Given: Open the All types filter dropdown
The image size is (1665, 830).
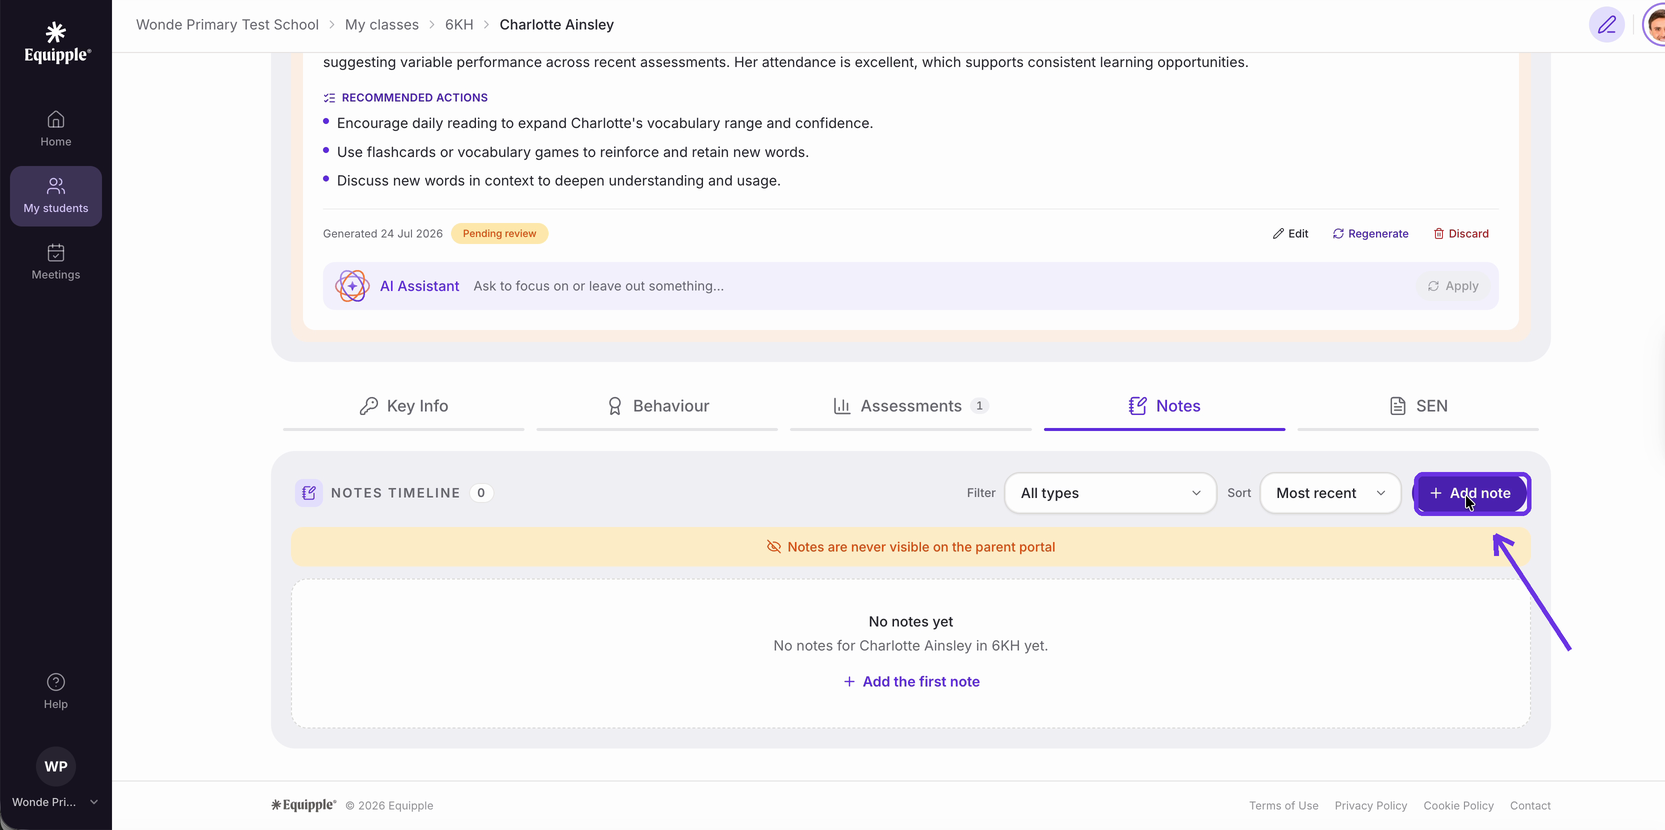Looking at the screenshot, I should click(1110, 493).
